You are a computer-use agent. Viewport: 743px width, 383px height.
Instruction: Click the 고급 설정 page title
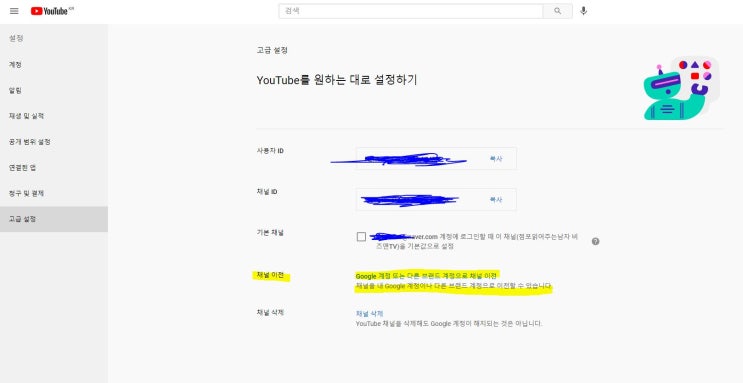[x=272, y=50]
